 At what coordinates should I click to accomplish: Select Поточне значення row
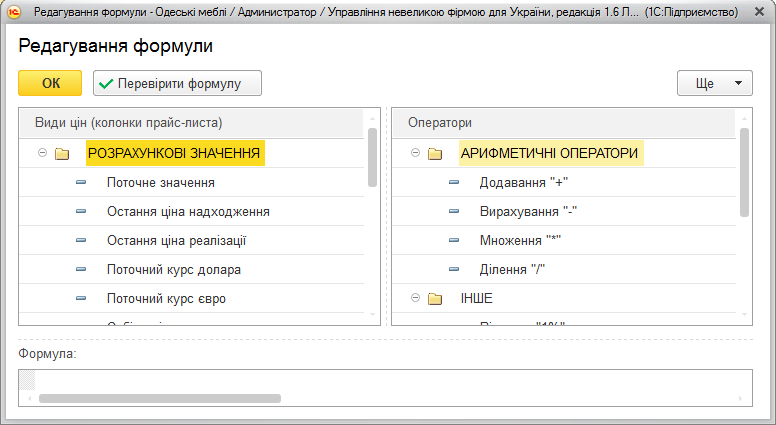coord(191,182)
